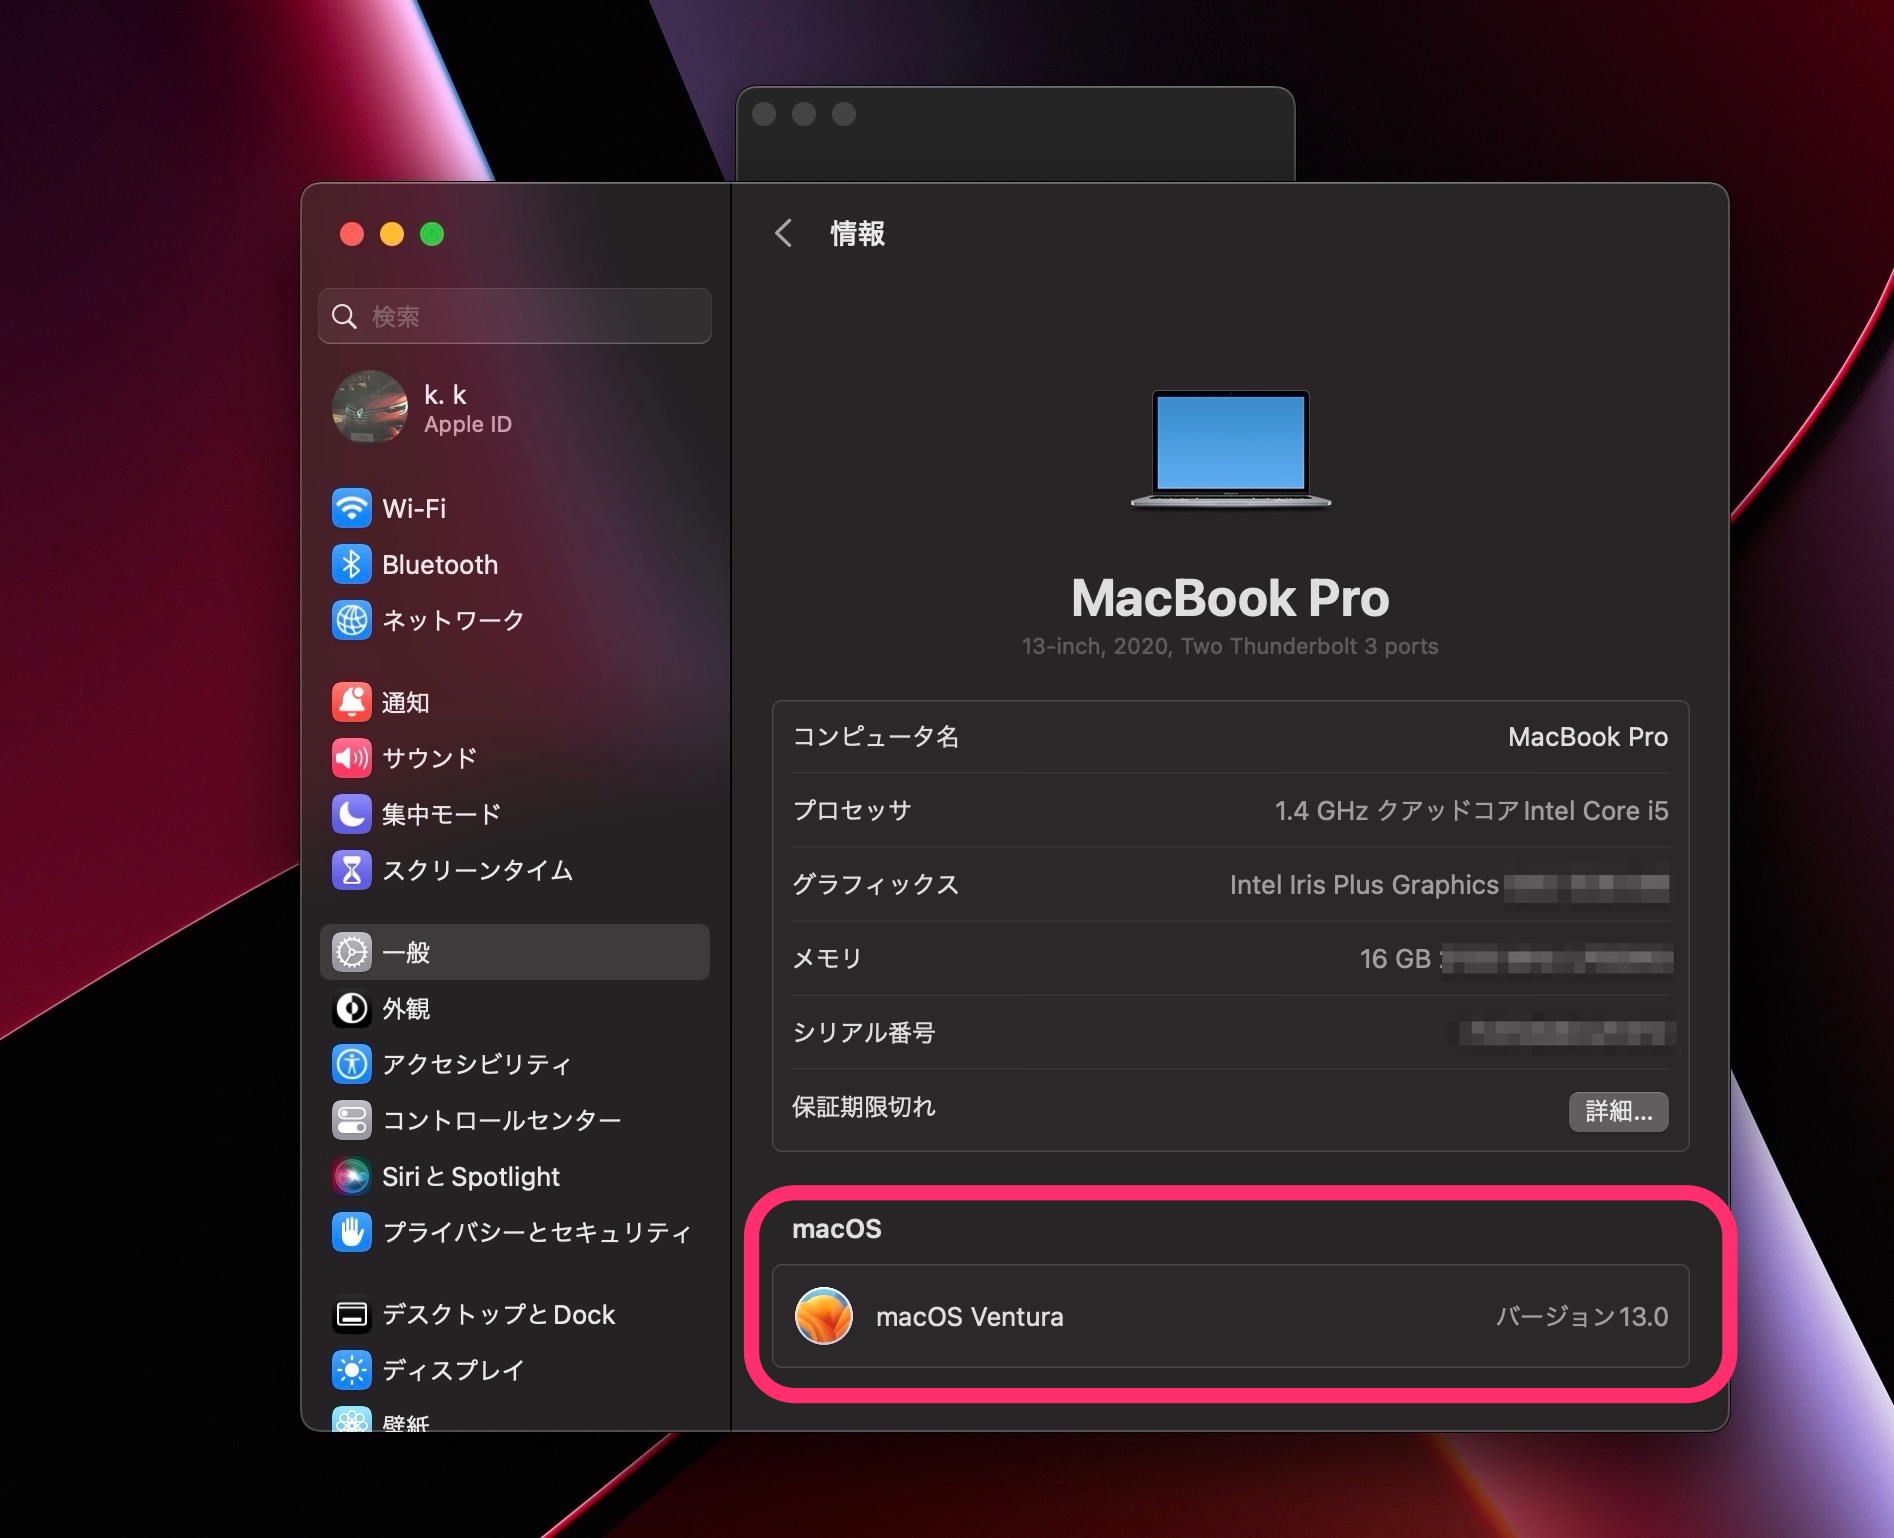Viewport: 1894px width, 1538px height.
Task: Click the シリアル番号 row label
Action: tap(864, 1032)
